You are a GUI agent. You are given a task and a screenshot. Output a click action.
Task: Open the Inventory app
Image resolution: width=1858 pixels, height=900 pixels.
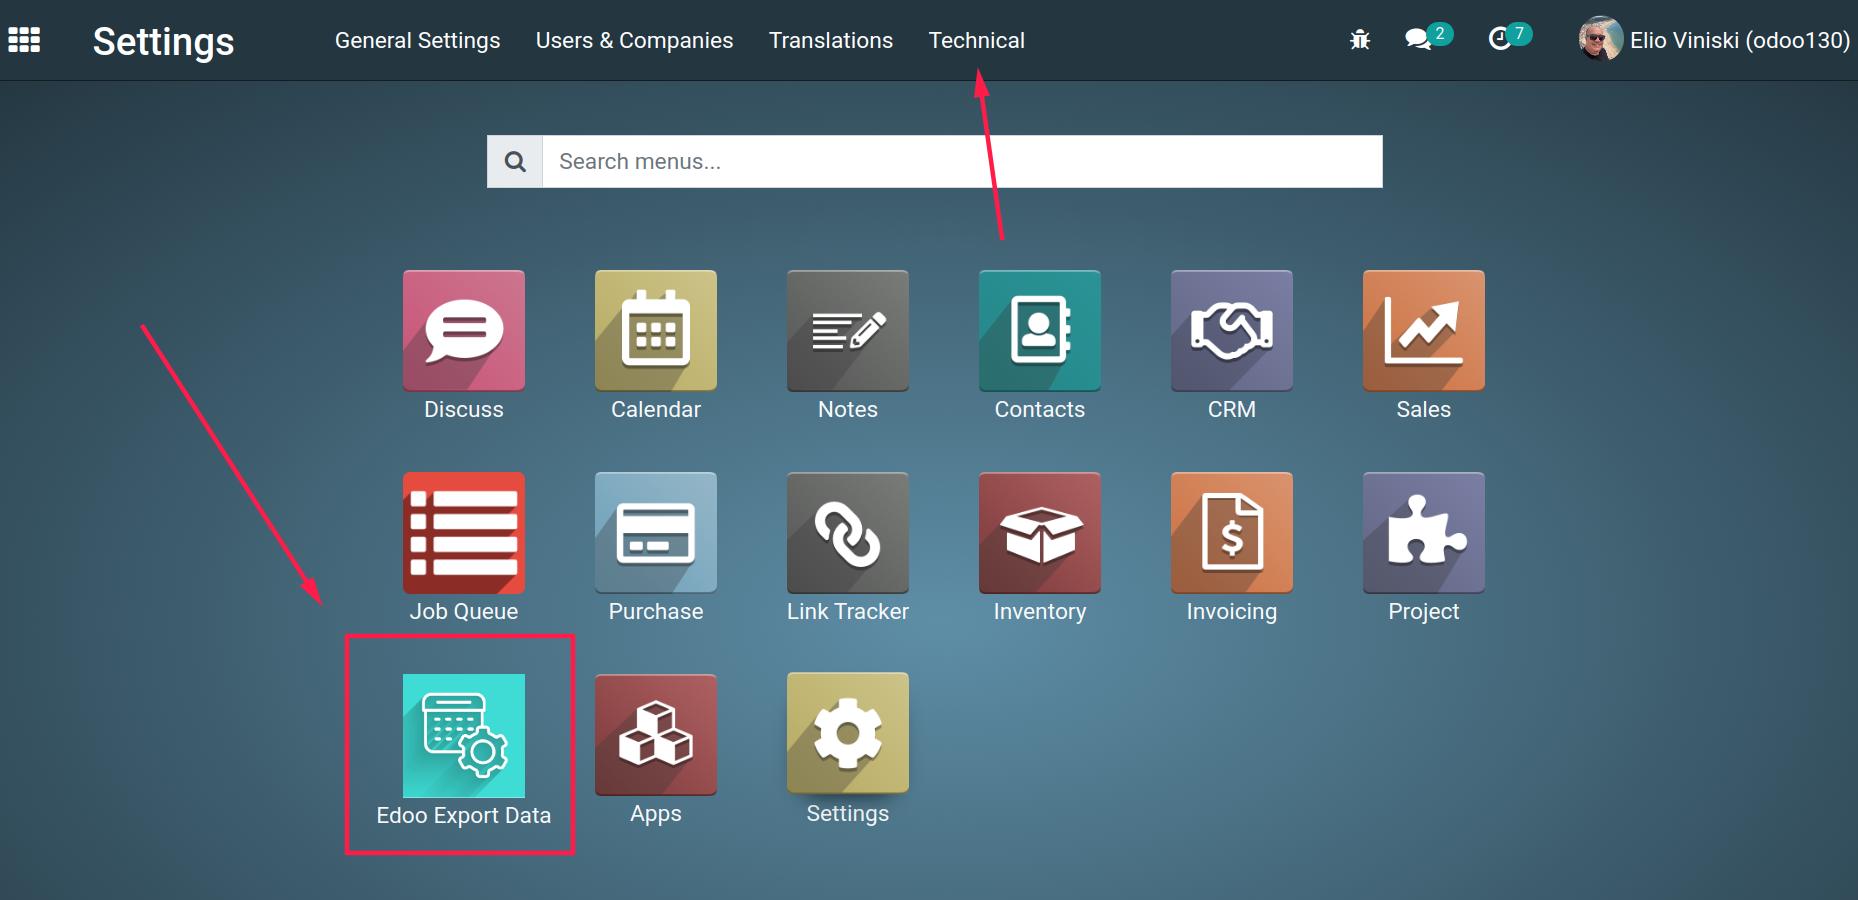click(1040, 533)
